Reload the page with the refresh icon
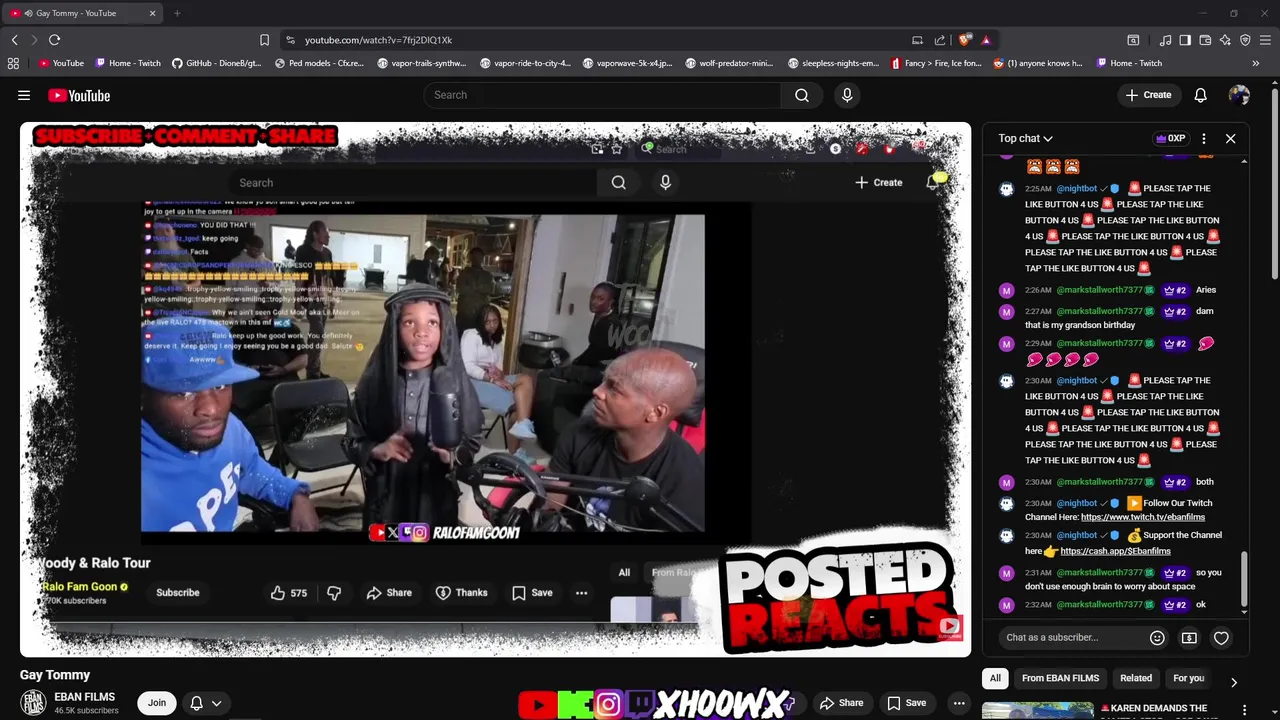 54,40
